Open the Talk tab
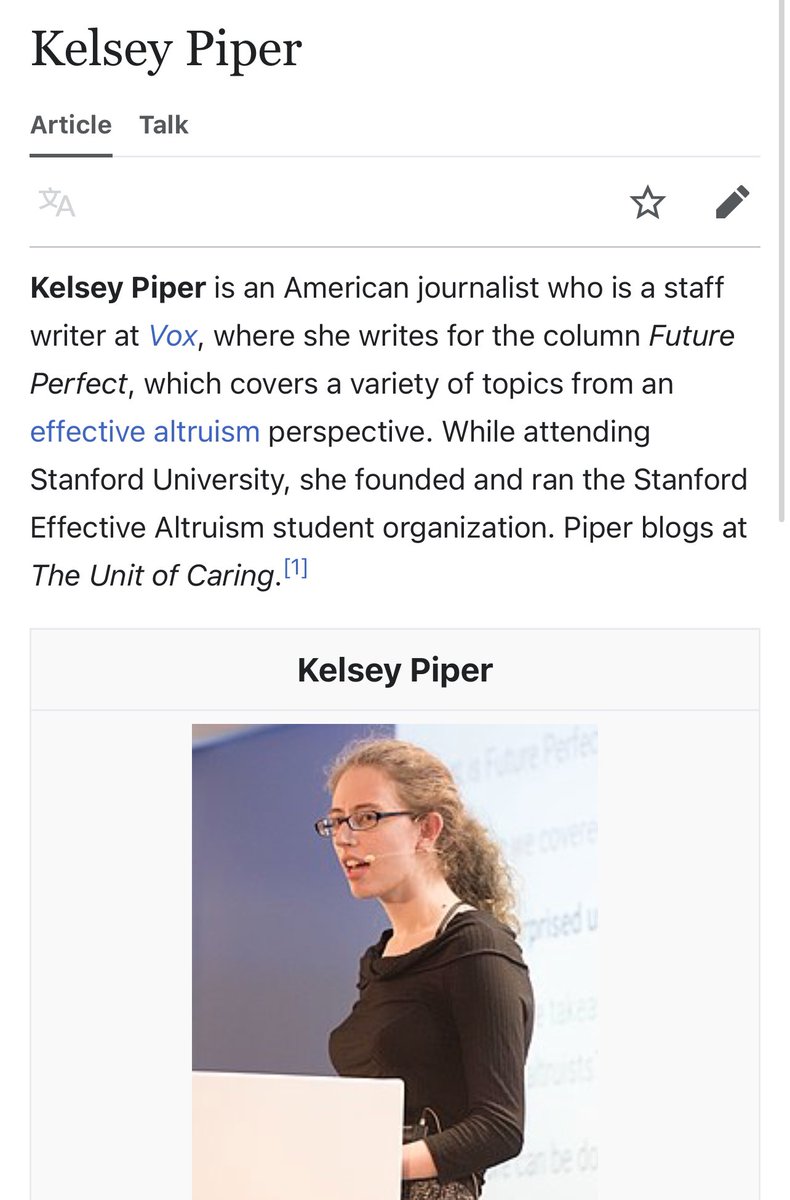 (164, 125)
